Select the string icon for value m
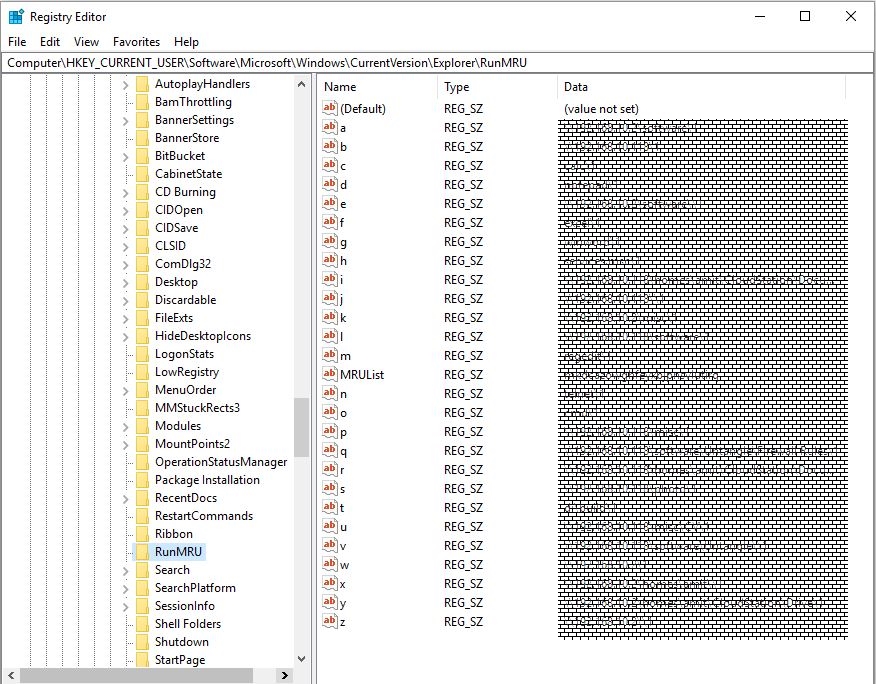 pyautogui.click(x=330, y=355)
